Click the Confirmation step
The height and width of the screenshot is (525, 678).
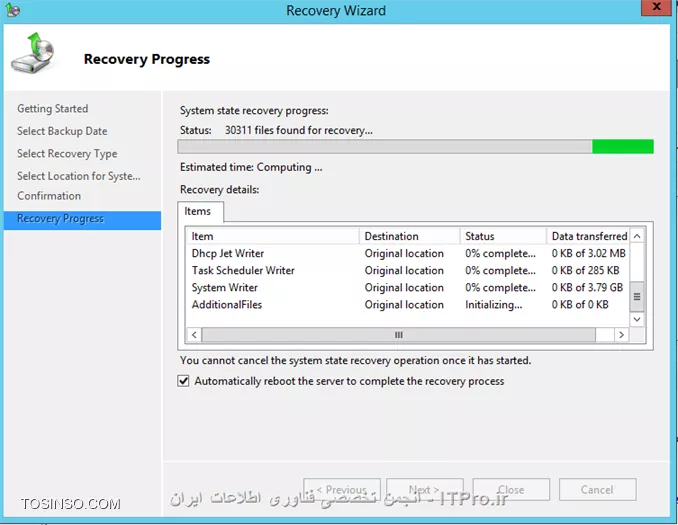click(49, 196)
